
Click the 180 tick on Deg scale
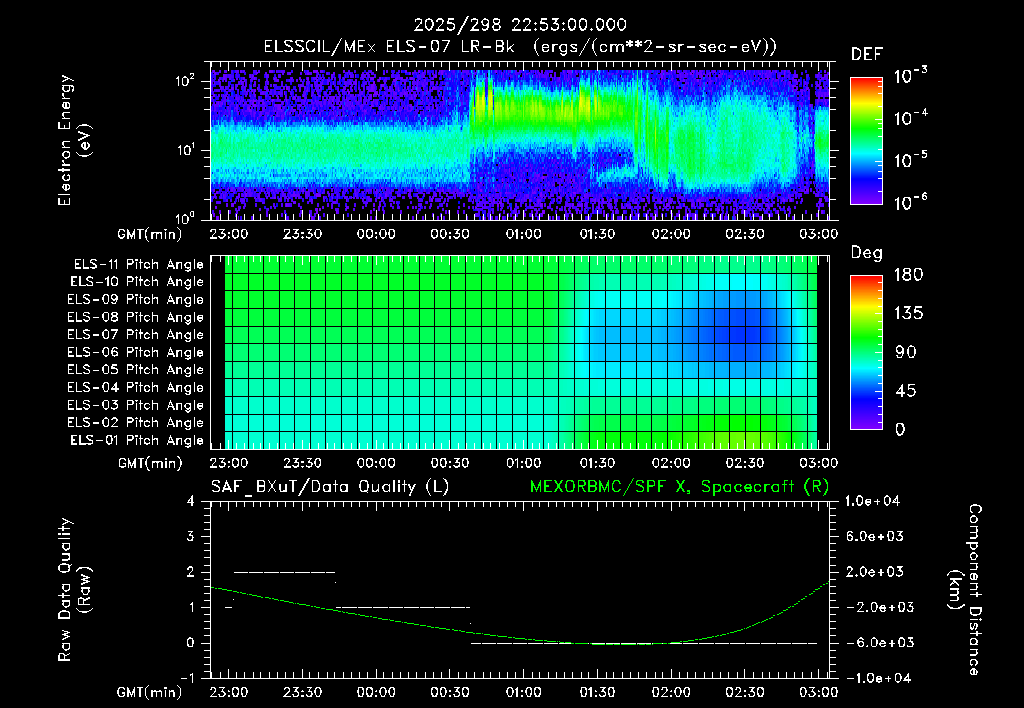pyautogui.click(x=908, y=275)
